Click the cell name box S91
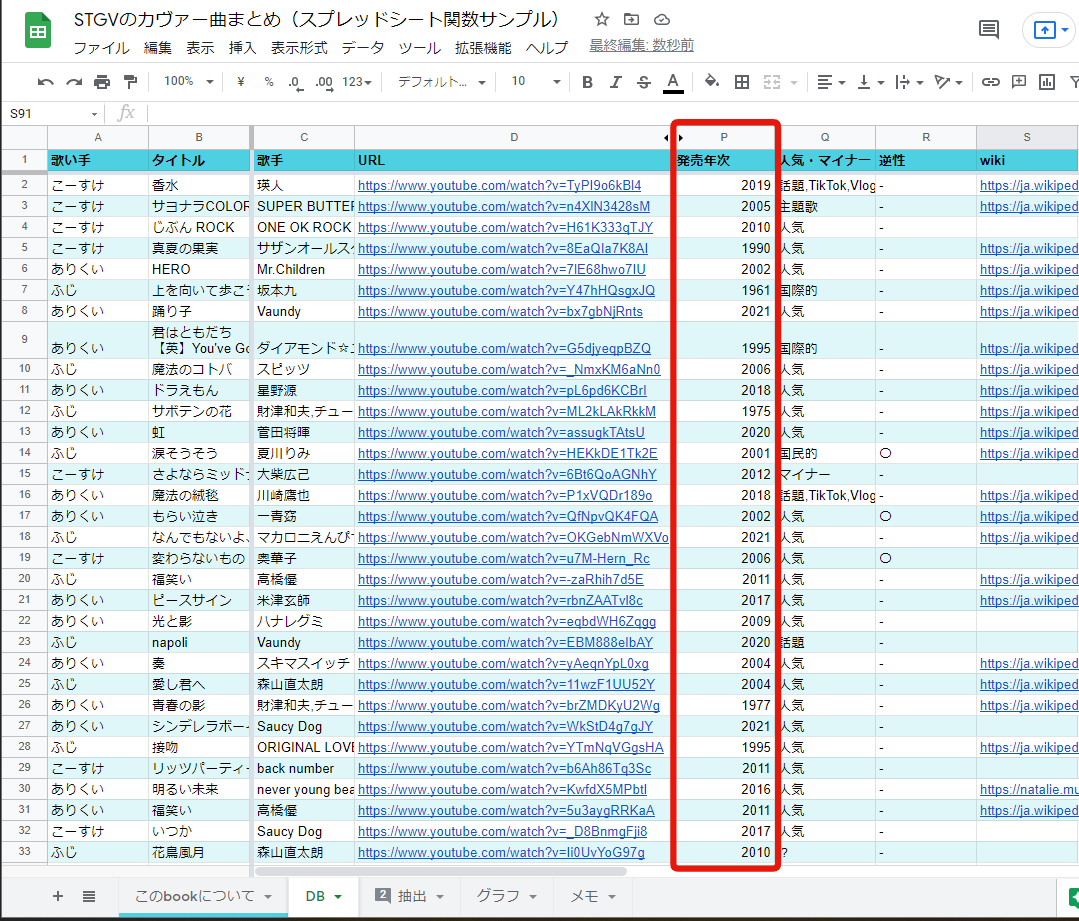The width and height of the screenshot is (1079, 921). click(x=52, y=114)
